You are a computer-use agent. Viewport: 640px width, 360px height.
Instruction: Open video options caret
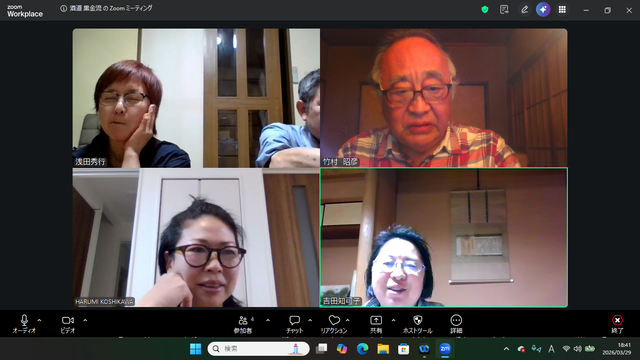click(85, 320)
